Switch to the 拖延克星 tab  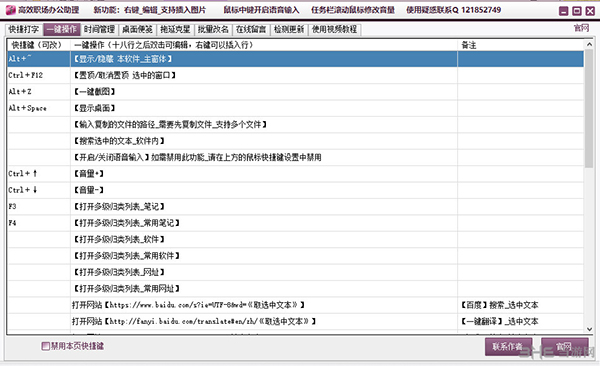pyautogui.click(x=175, y=29)
